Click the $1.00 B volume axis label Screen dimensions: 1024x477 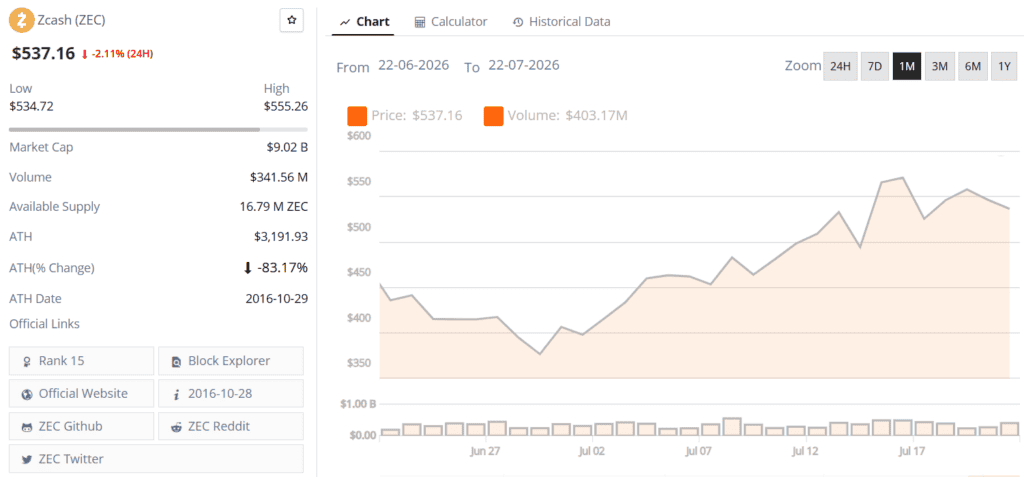coord(358,404)
